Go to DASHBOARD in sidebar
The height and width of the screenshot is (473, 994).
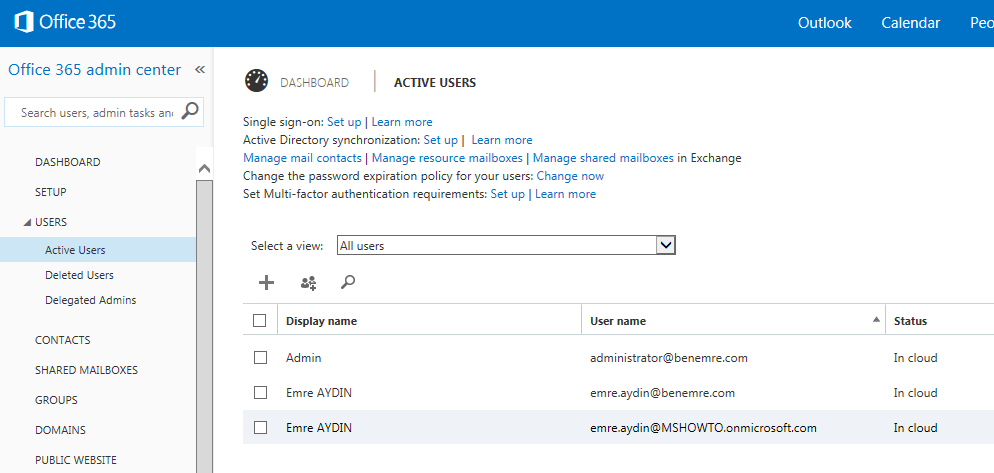68,162
